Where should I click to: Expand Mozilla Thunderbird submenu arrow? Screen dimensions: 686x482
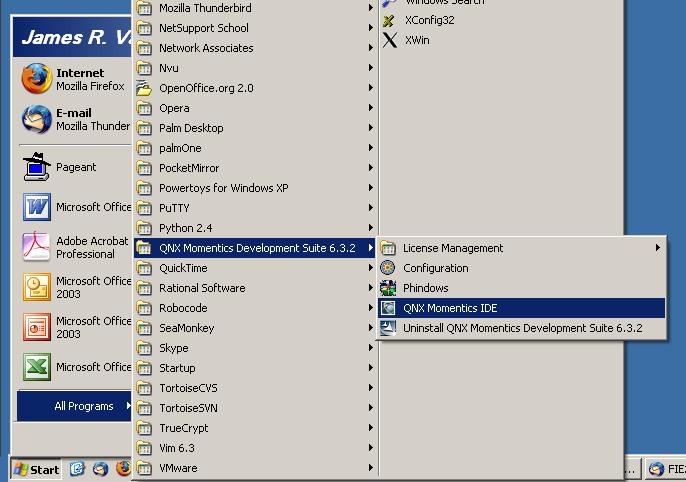click(371, 7)
